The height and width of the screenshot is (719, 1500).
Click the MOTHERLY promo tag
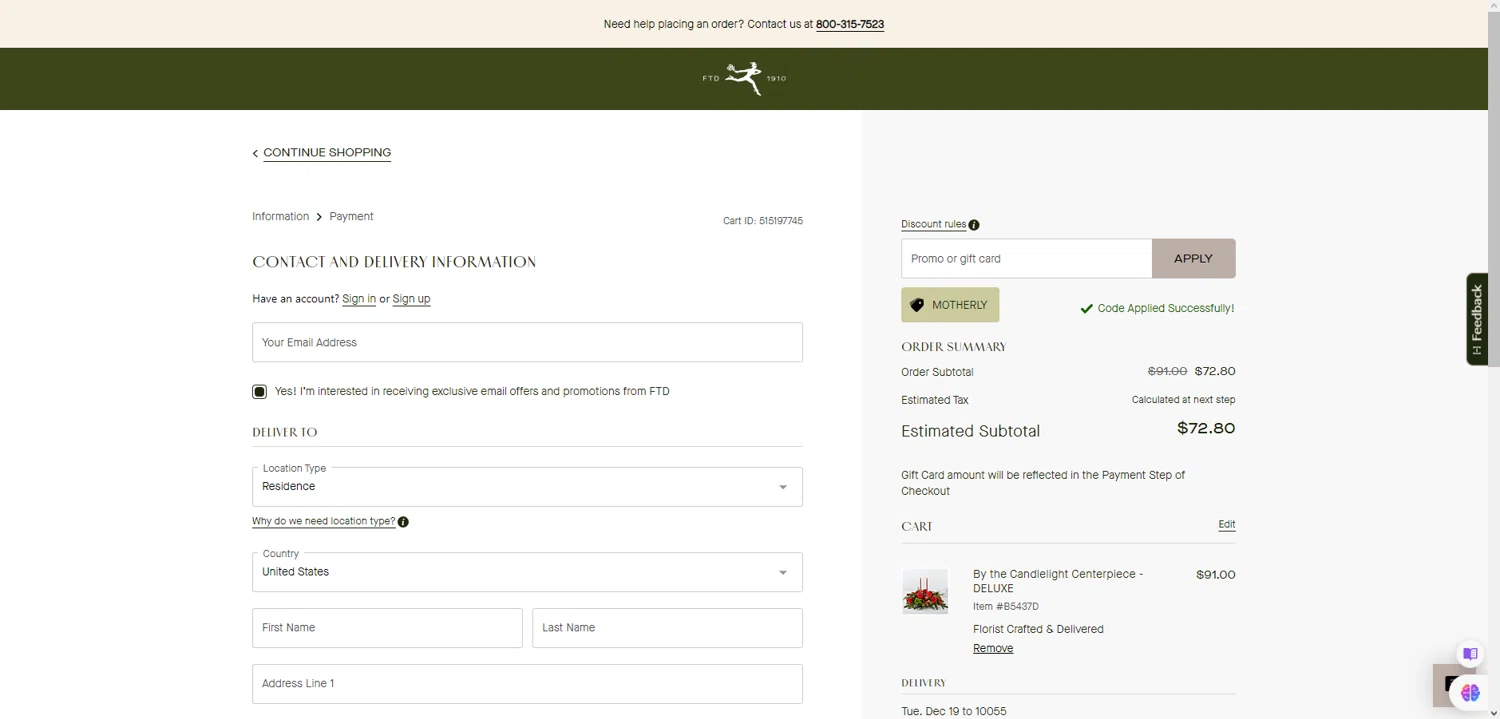(950, 305)
